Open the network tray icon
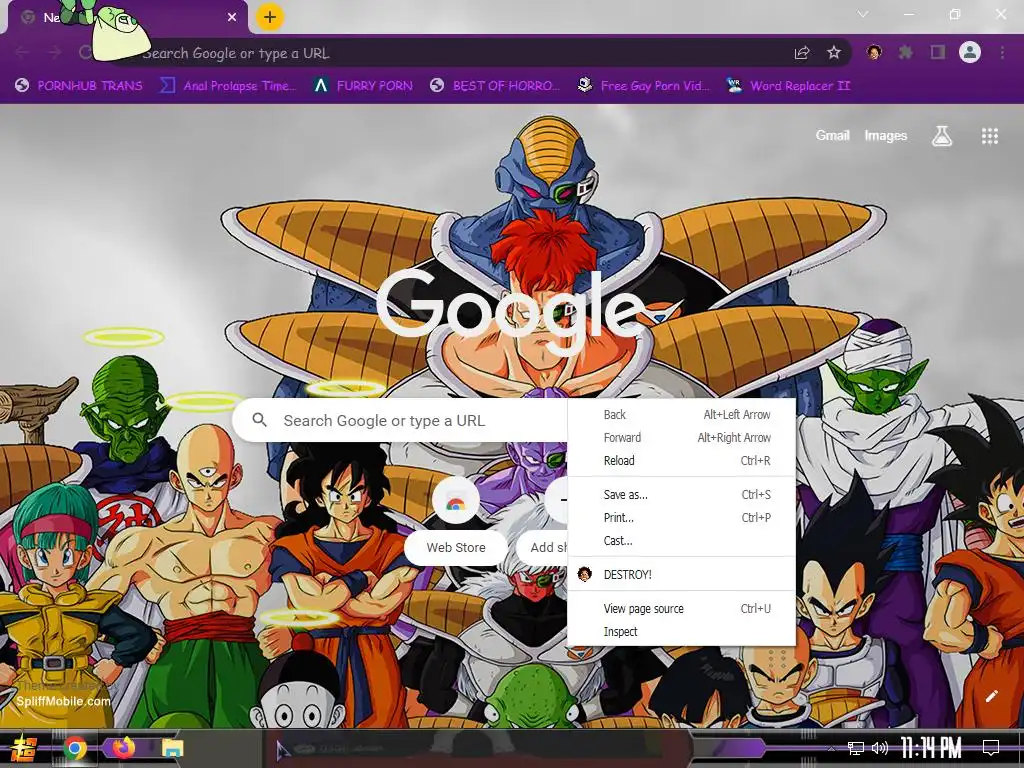Viewport: 1024px width, 768px height. pos(856,748)
